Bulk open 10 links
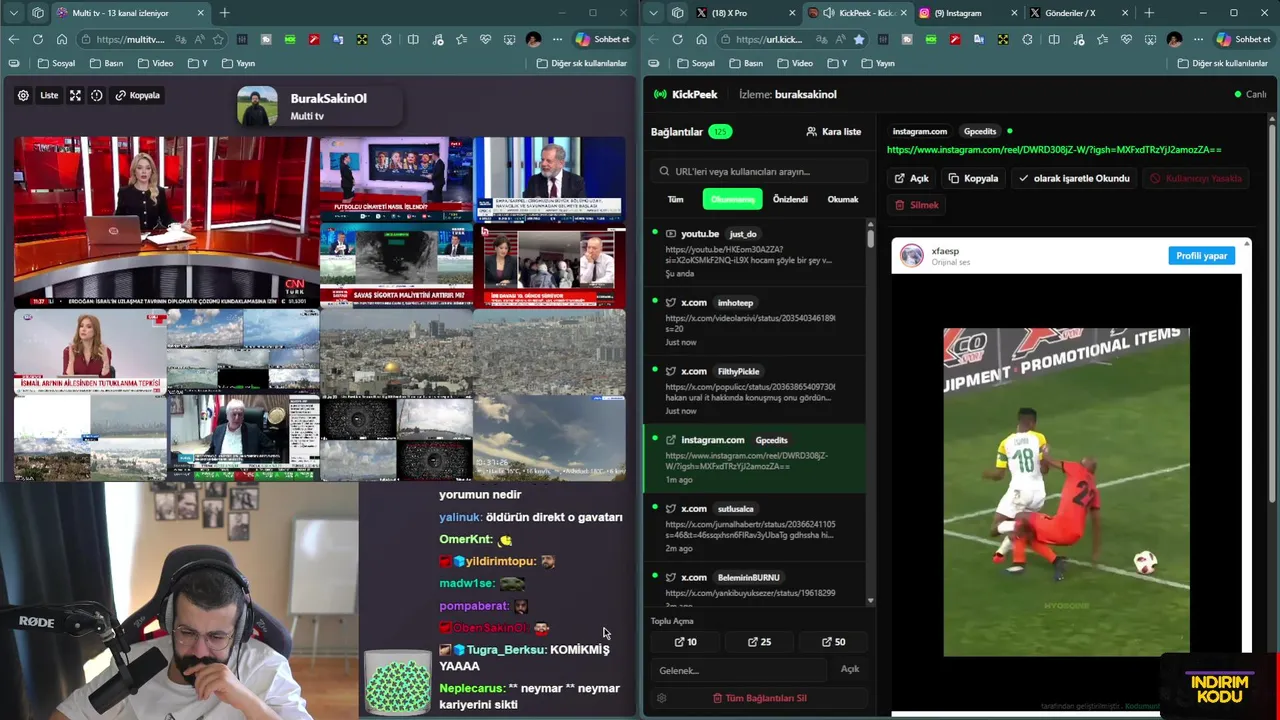1280x720 pixels. pyautogui.click(x=686, y=642)
